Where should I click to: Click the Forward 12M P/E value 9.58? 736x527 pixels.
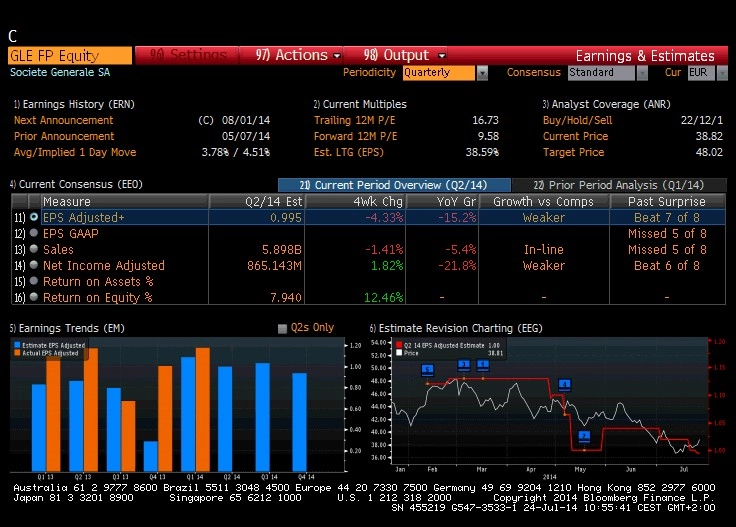[x=488, y=136]
